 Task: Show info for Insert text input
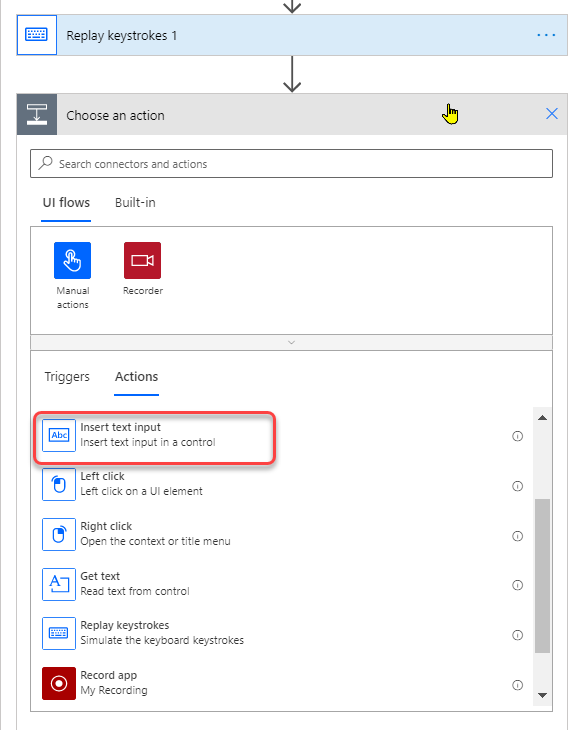pos(518,436)
